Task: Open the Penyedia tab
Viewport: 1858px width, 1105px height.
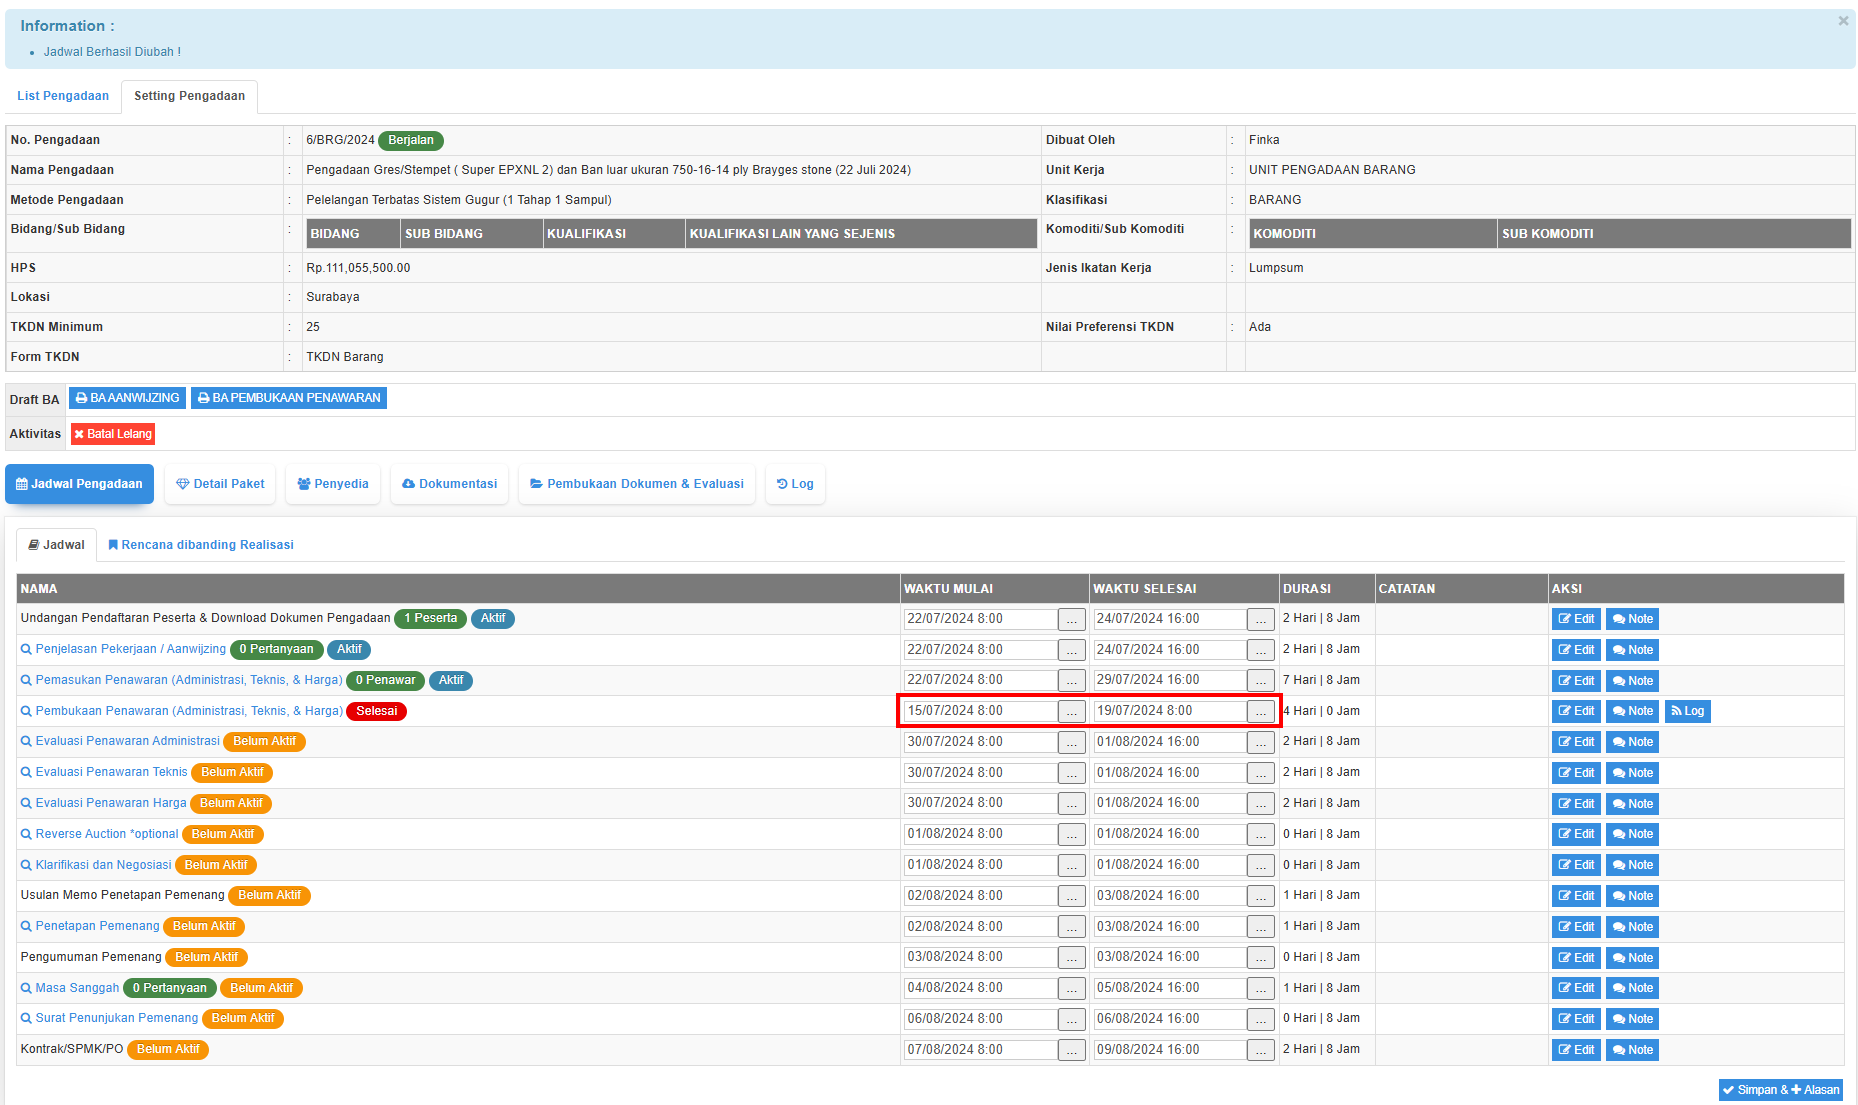Action: [x=333, y=484]
